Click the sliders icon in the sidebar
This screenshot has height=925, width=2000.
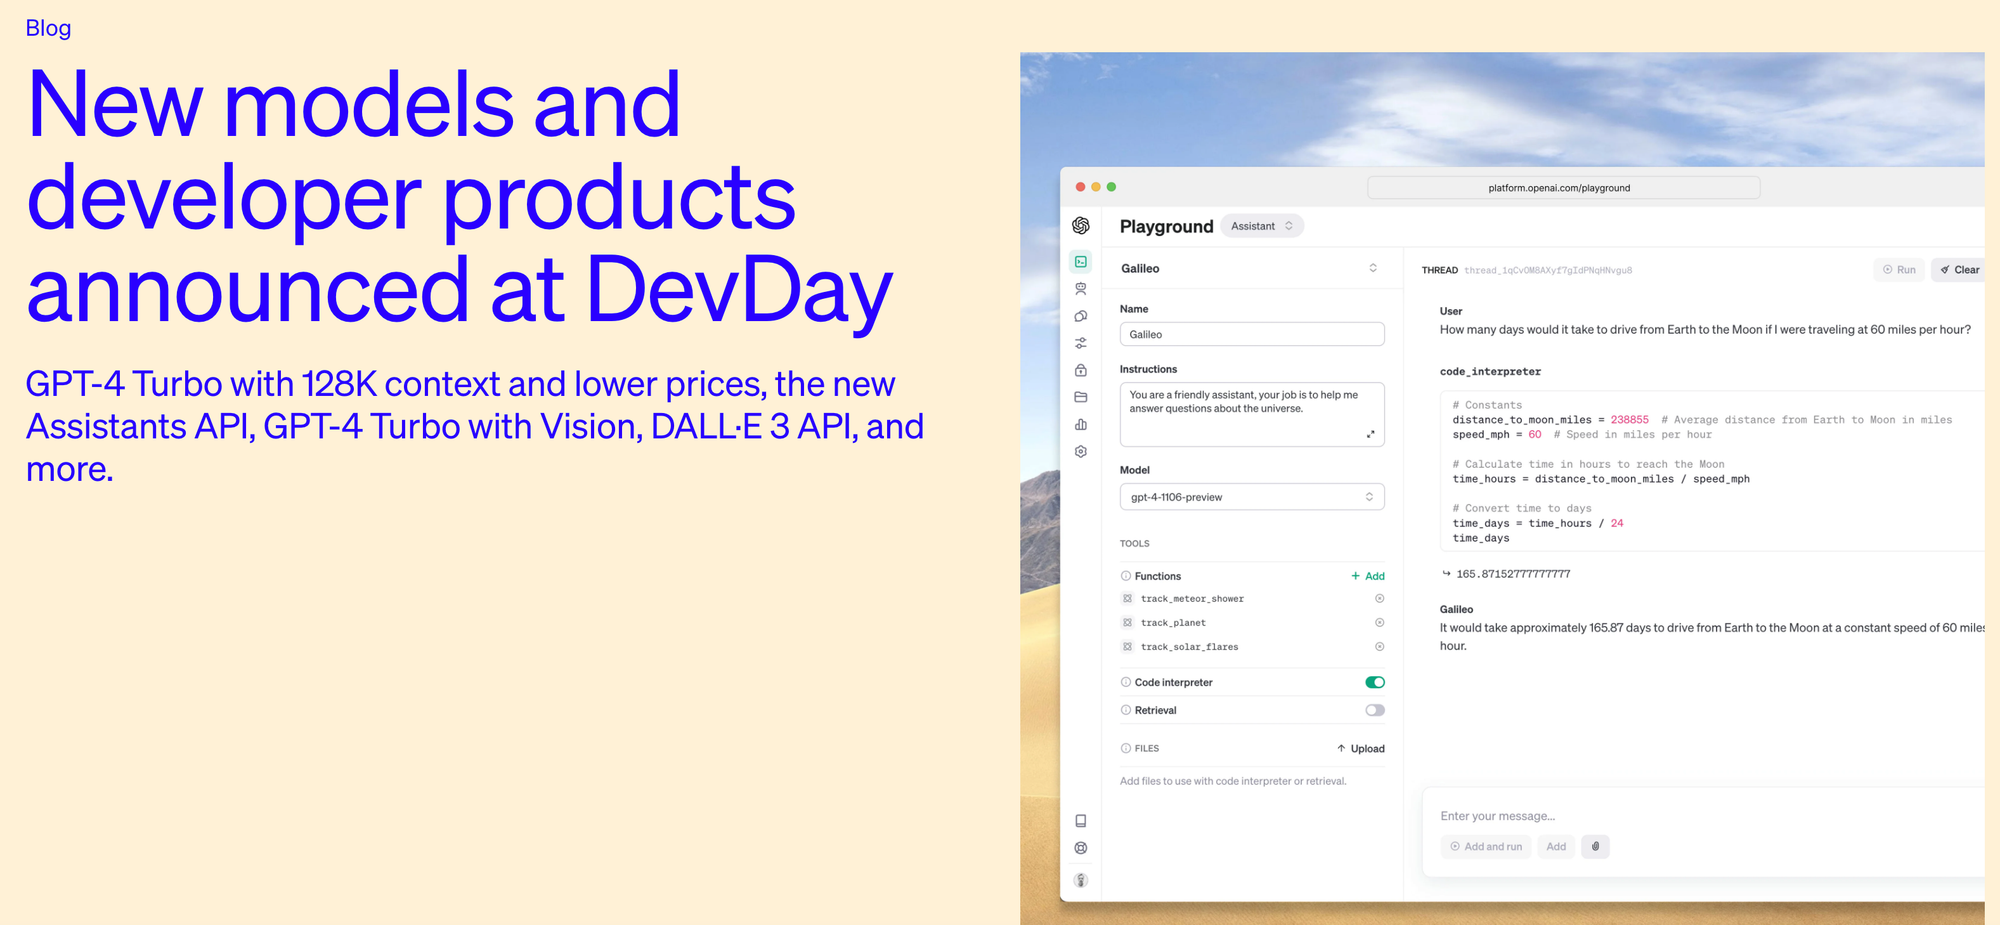pyautogui.click(x=1081, y=343)
